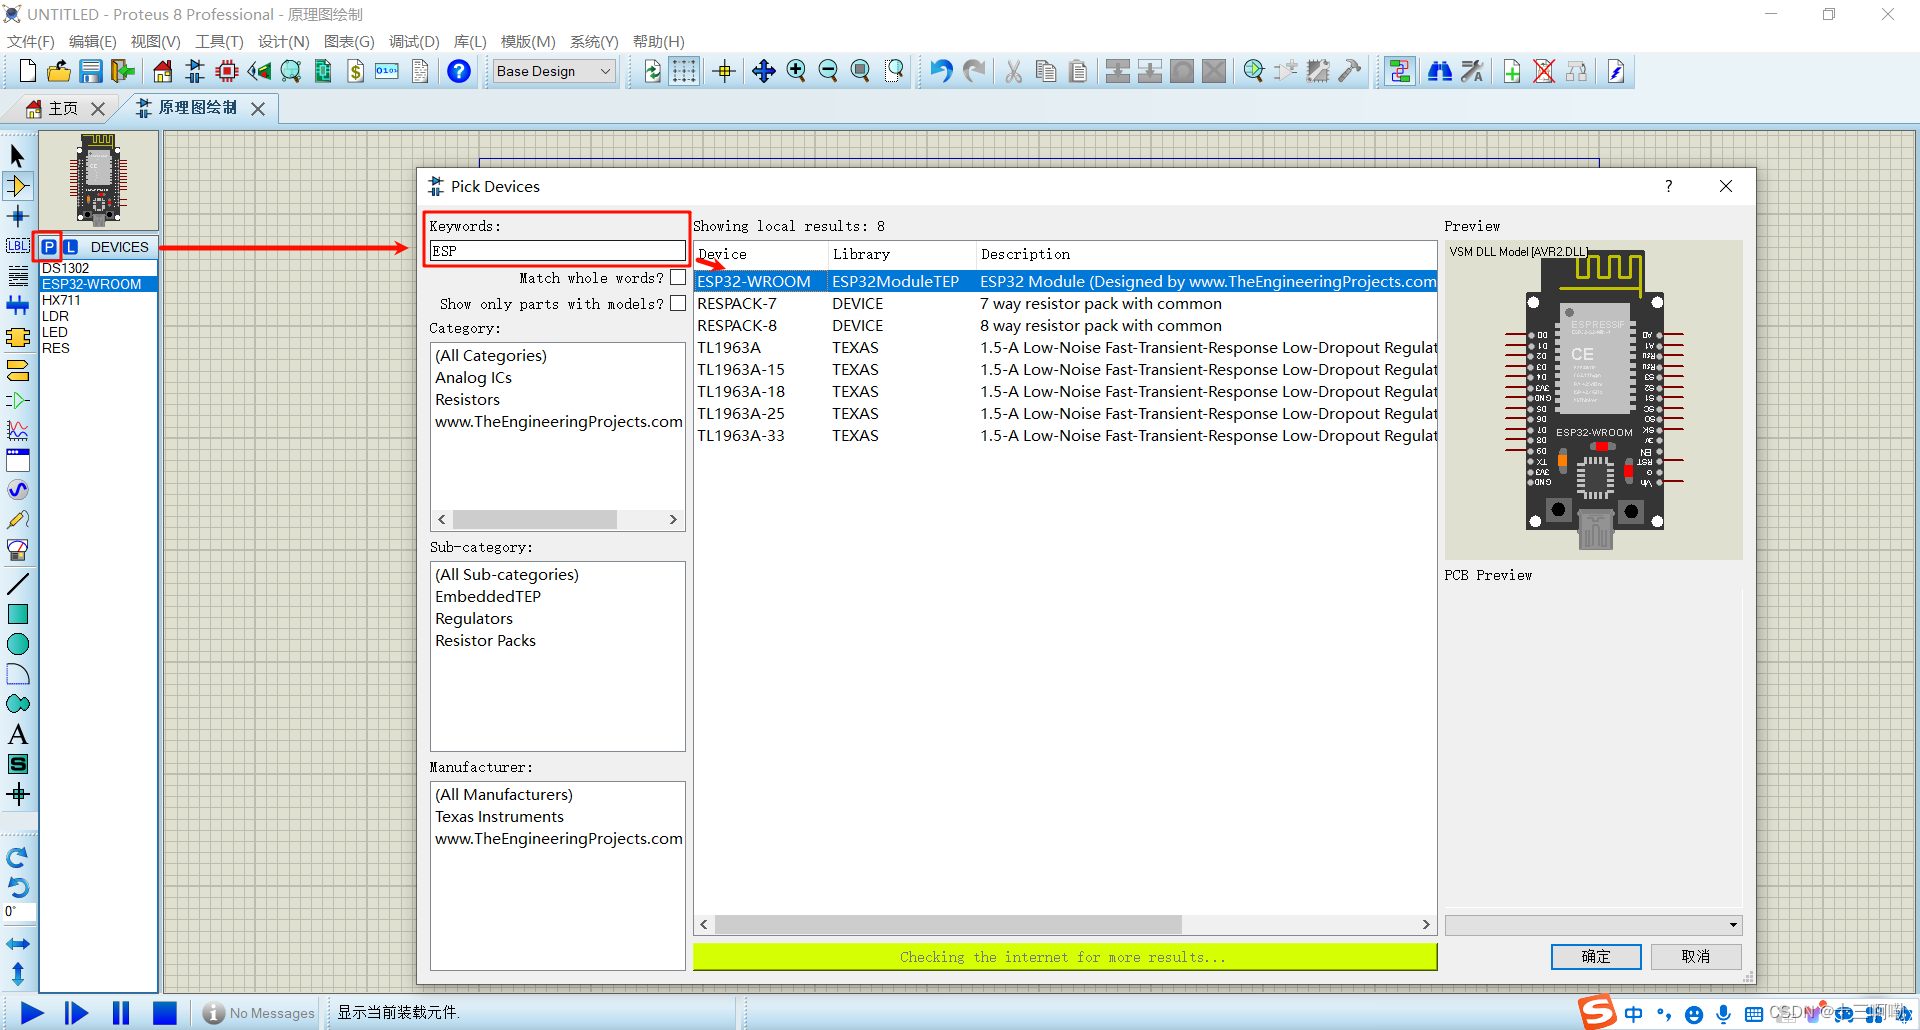Select Analog ICs category

(473, 378)
